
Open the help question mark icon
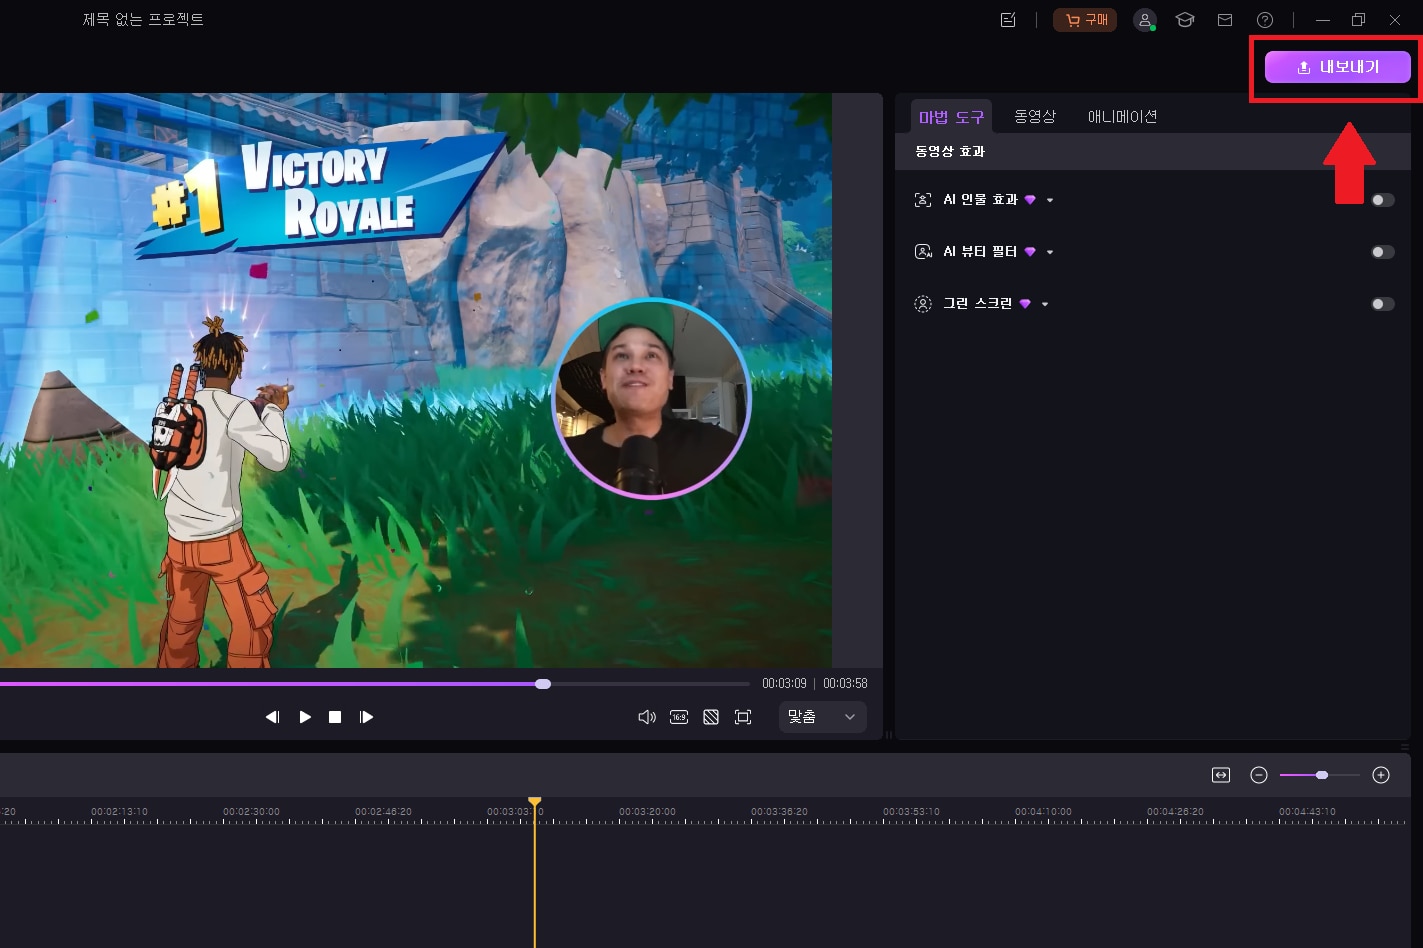(1265, 20)
